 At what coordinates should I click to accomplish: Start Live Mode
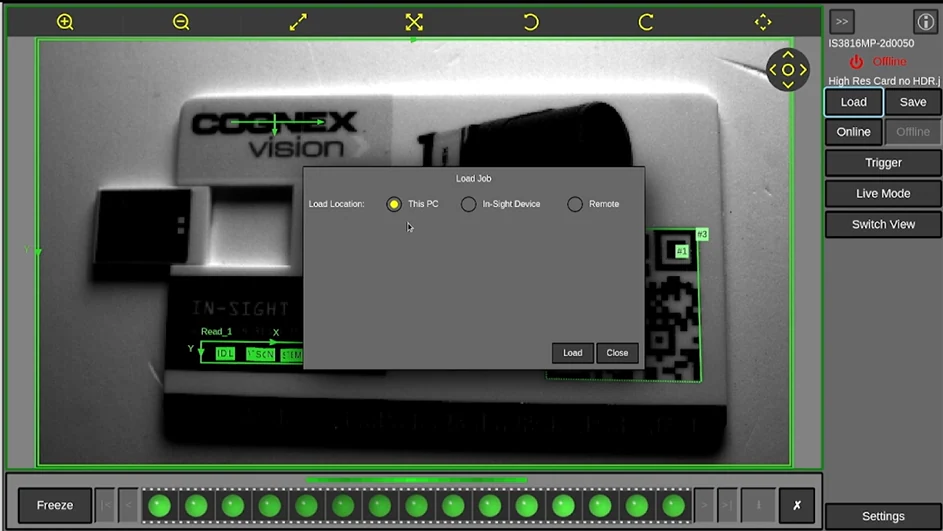883,194
